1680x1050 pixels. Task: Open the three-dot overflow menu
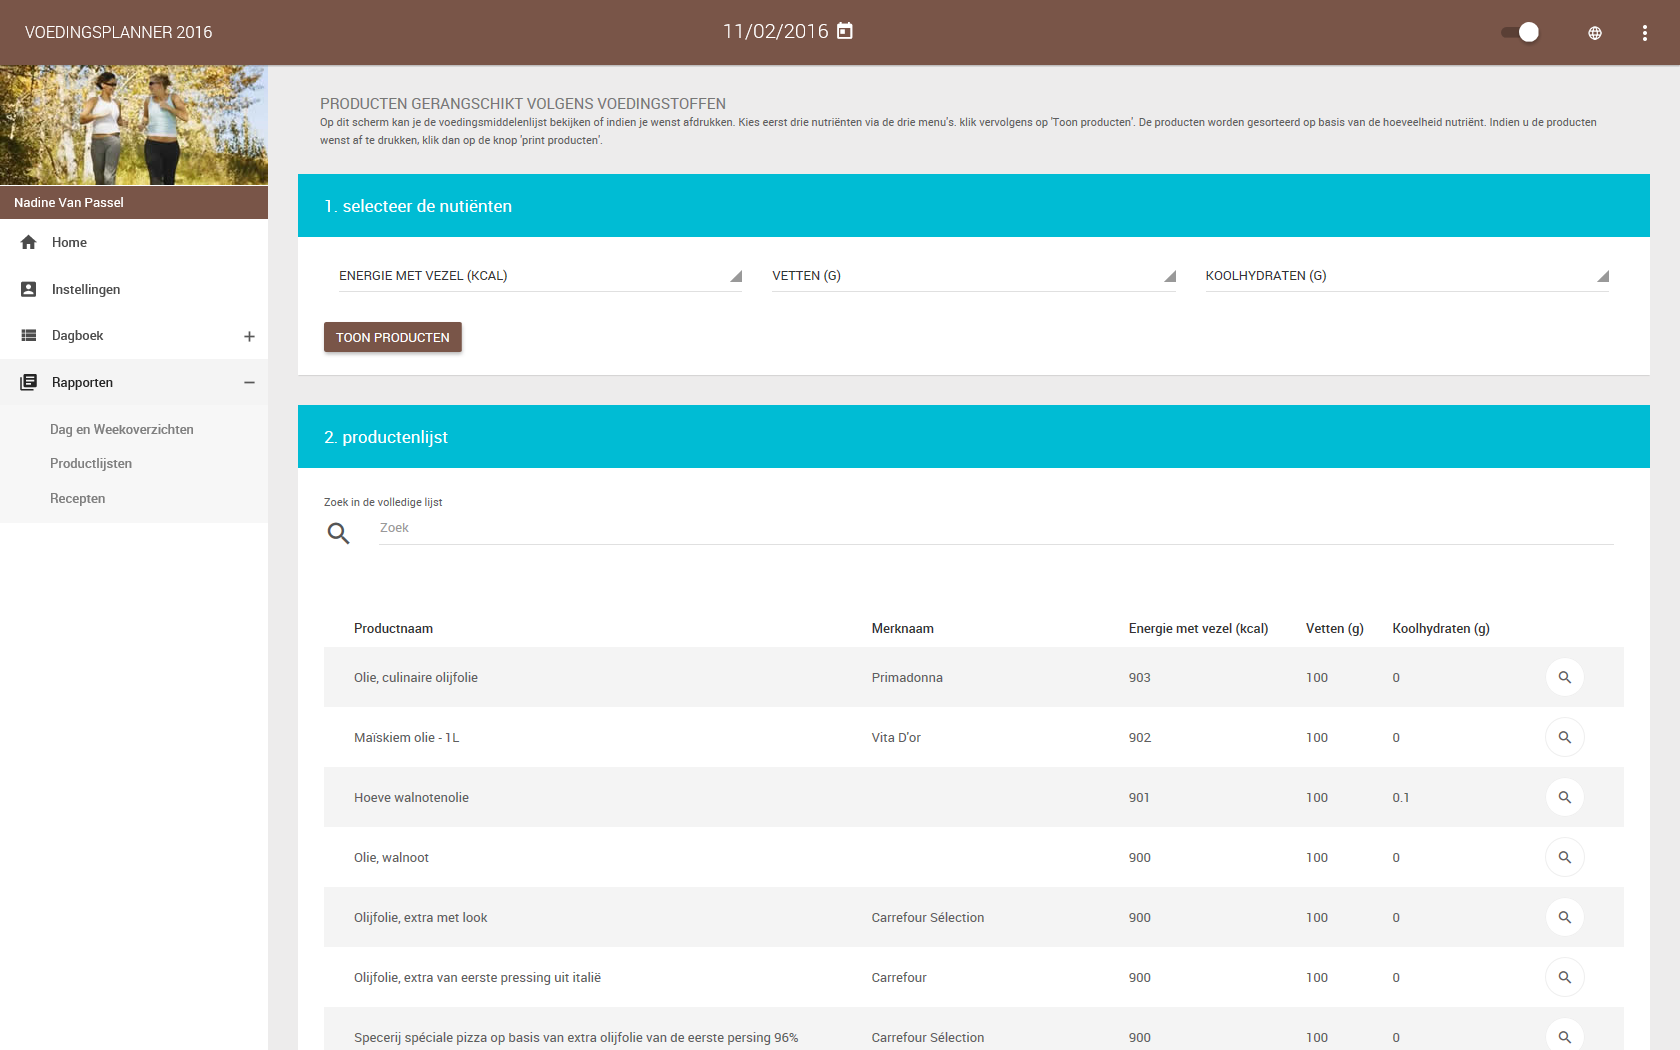click(x=1645, y=33)
